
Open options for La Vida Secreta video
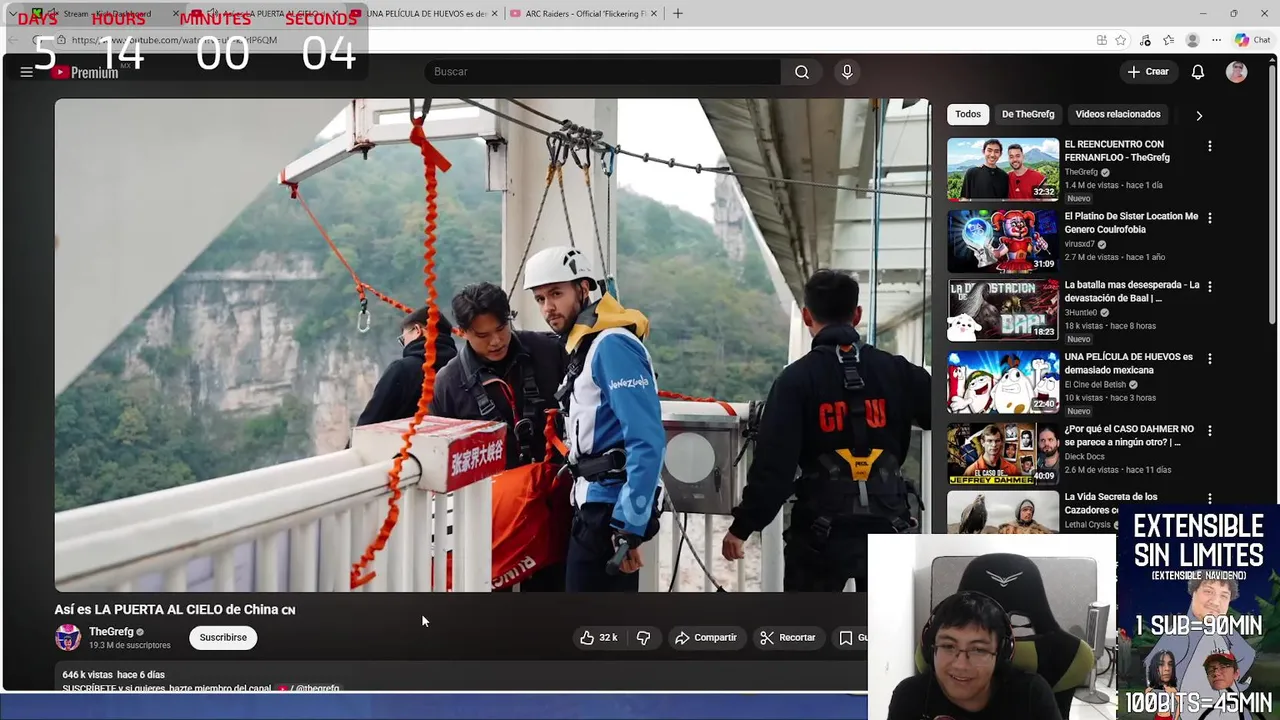[x=1210, y=498]
